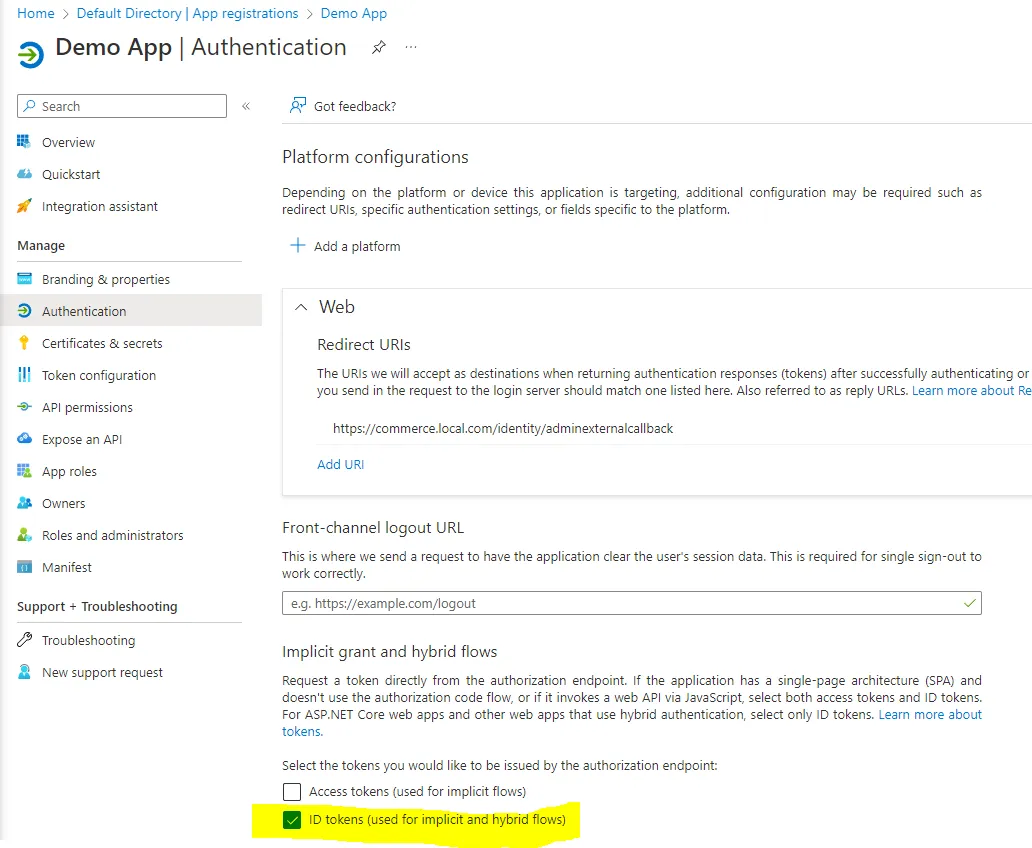Click the Troubleshooting wrench icon
The height and width of the screenshot is (848, 1032).
point(24,639)
